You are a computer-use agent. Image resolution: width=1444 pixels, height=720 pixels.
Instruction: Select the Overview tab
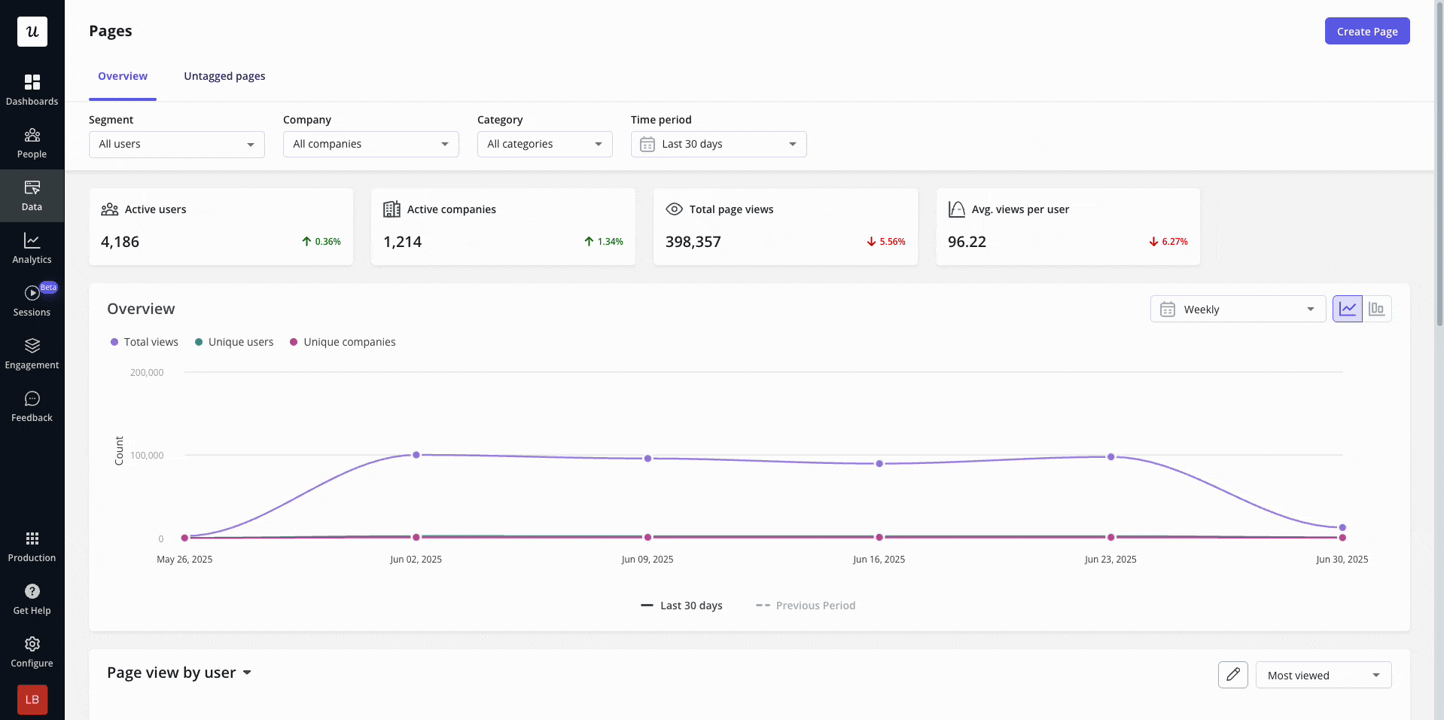(123, 76)
